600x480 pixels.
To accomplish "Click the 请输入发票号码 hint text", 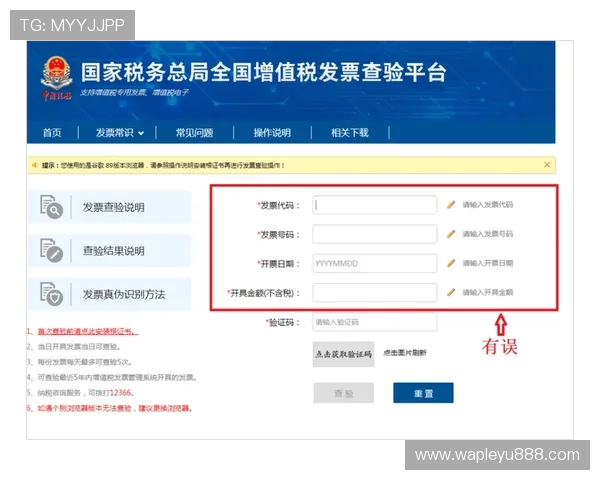I will tap(488, 234).
